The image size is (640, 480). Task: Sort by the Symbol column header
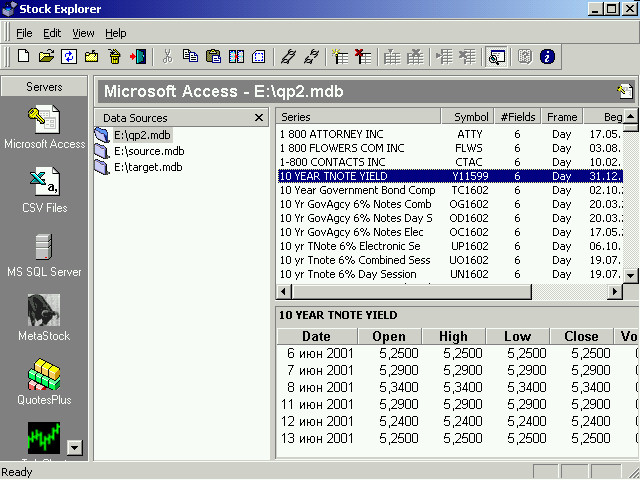467,117
